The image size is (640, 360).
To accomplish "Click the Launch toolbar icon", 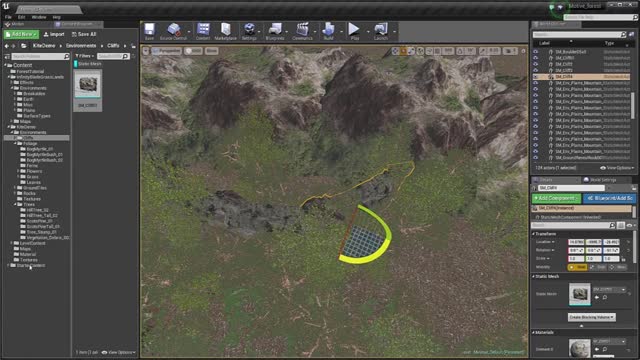I will point(380,31).
